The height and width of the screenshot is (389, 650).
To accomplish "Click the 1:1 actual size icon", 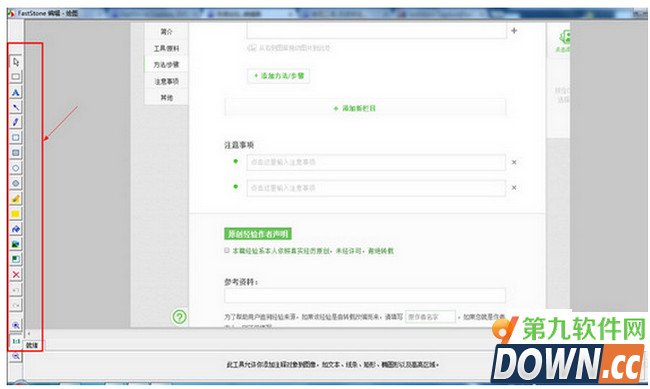I will 16,341.
